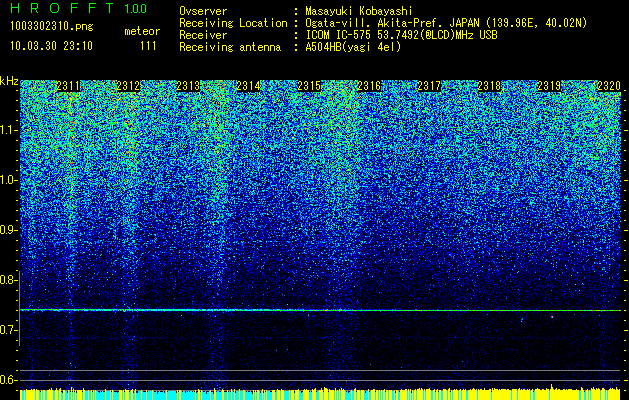Click the 0.8 frequency axis label
This screenshot has height=400, width=629.
(x=8, y=280)
